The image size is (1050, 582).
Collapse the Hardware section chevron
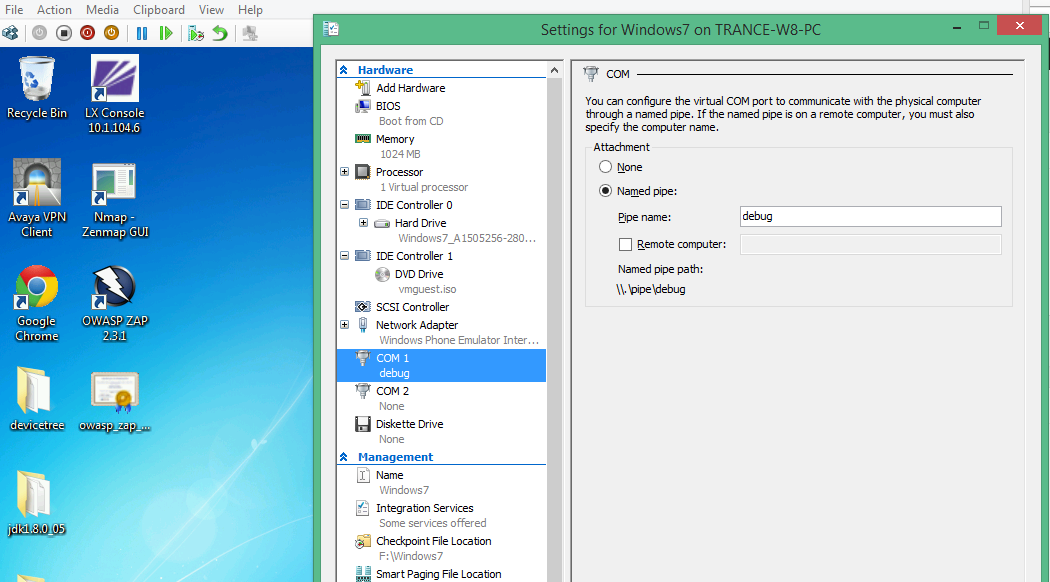(344, 70)
